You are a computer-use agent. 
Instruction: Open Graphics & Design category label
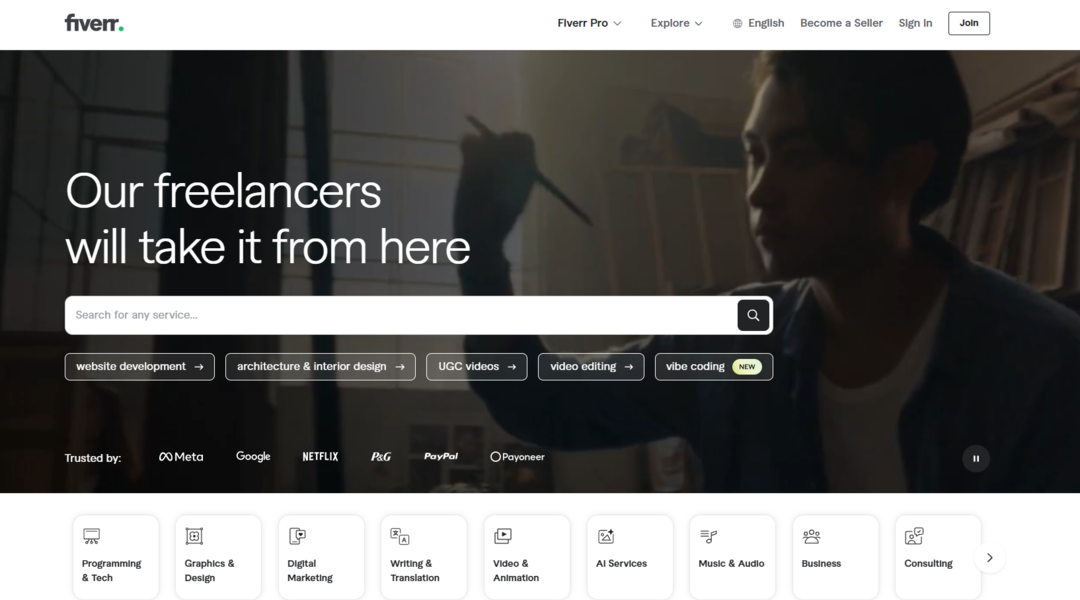[x=209, y=570]
